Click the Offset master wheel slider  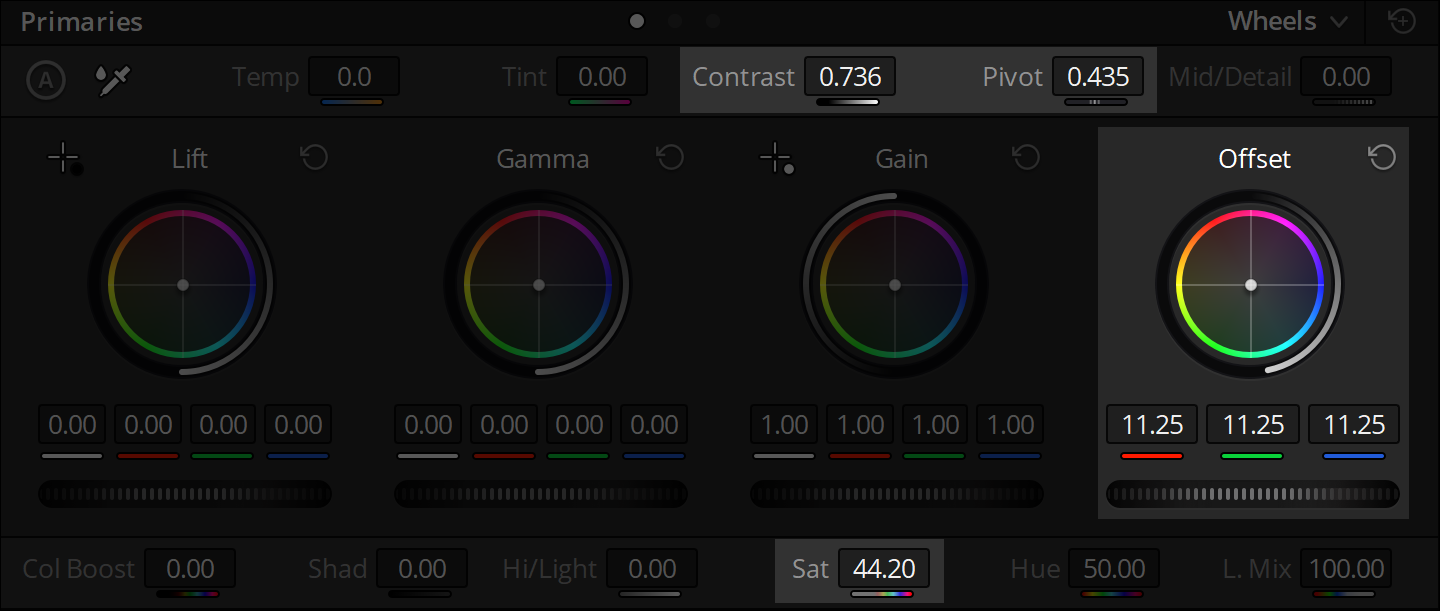[x=1253, y=494]
